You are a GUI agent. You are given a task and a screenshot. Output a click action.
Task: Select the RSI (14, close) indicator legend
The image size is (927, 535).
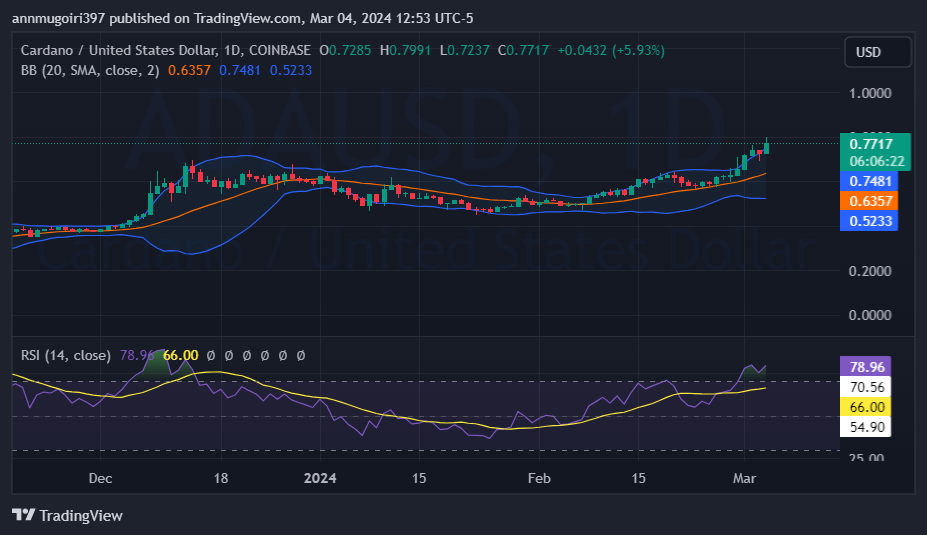(66, 355)
